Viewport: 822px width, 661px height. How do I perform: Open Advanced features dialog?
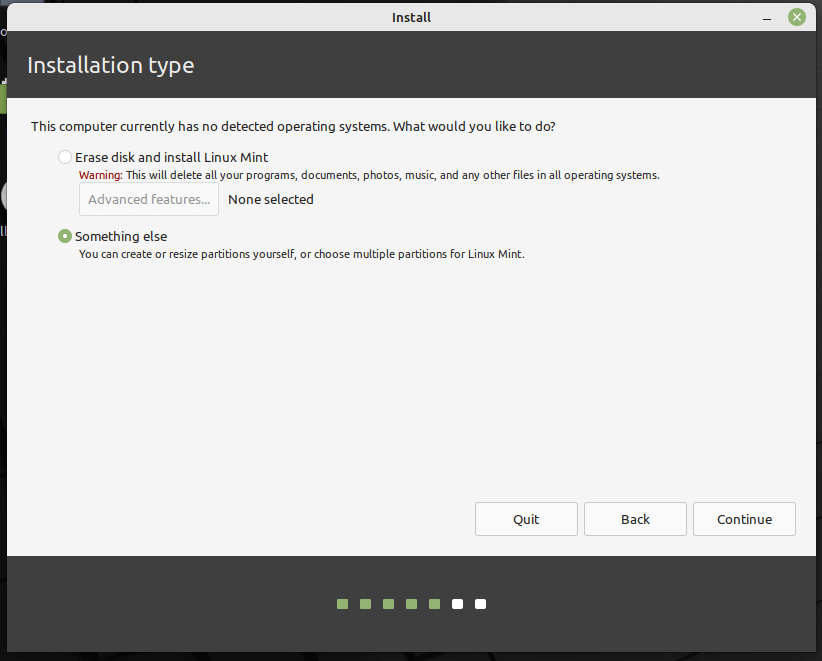point(149,199)
